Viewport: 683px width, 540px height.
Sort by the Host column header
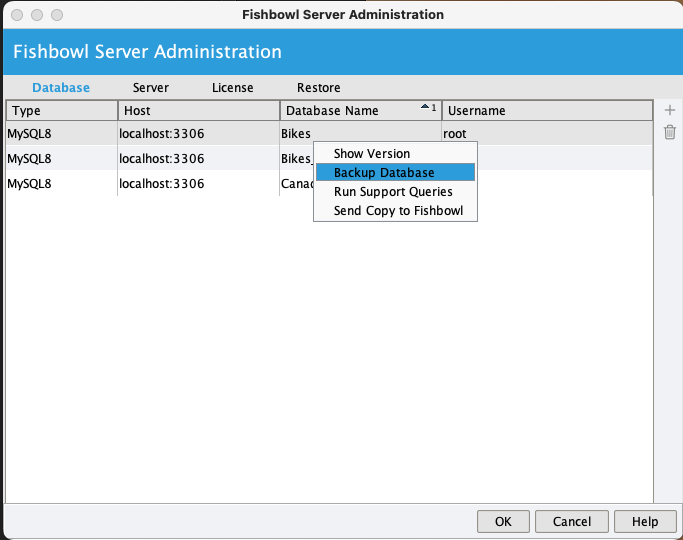199,111
